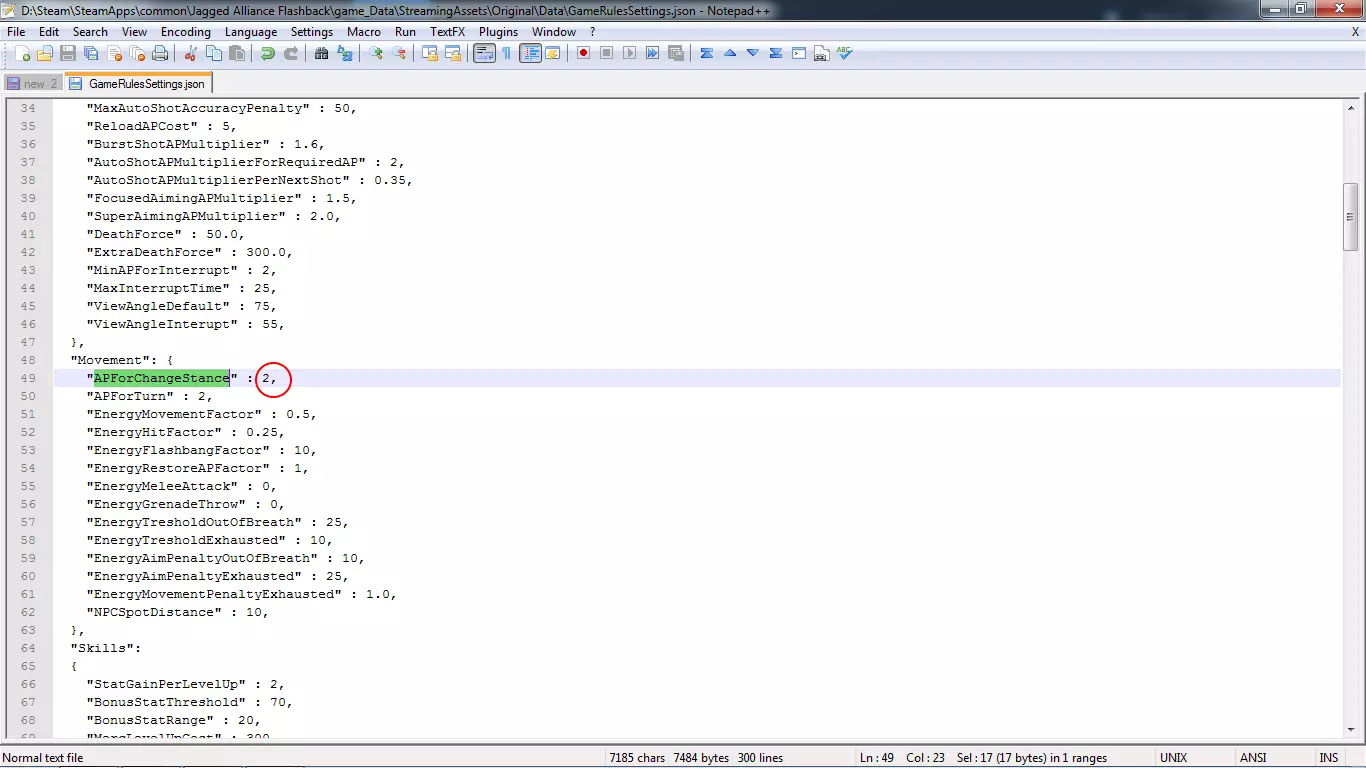
Task: Toggle Show All Characters pilcrow button
Action: pyautogui.click(x=507, y=53)
